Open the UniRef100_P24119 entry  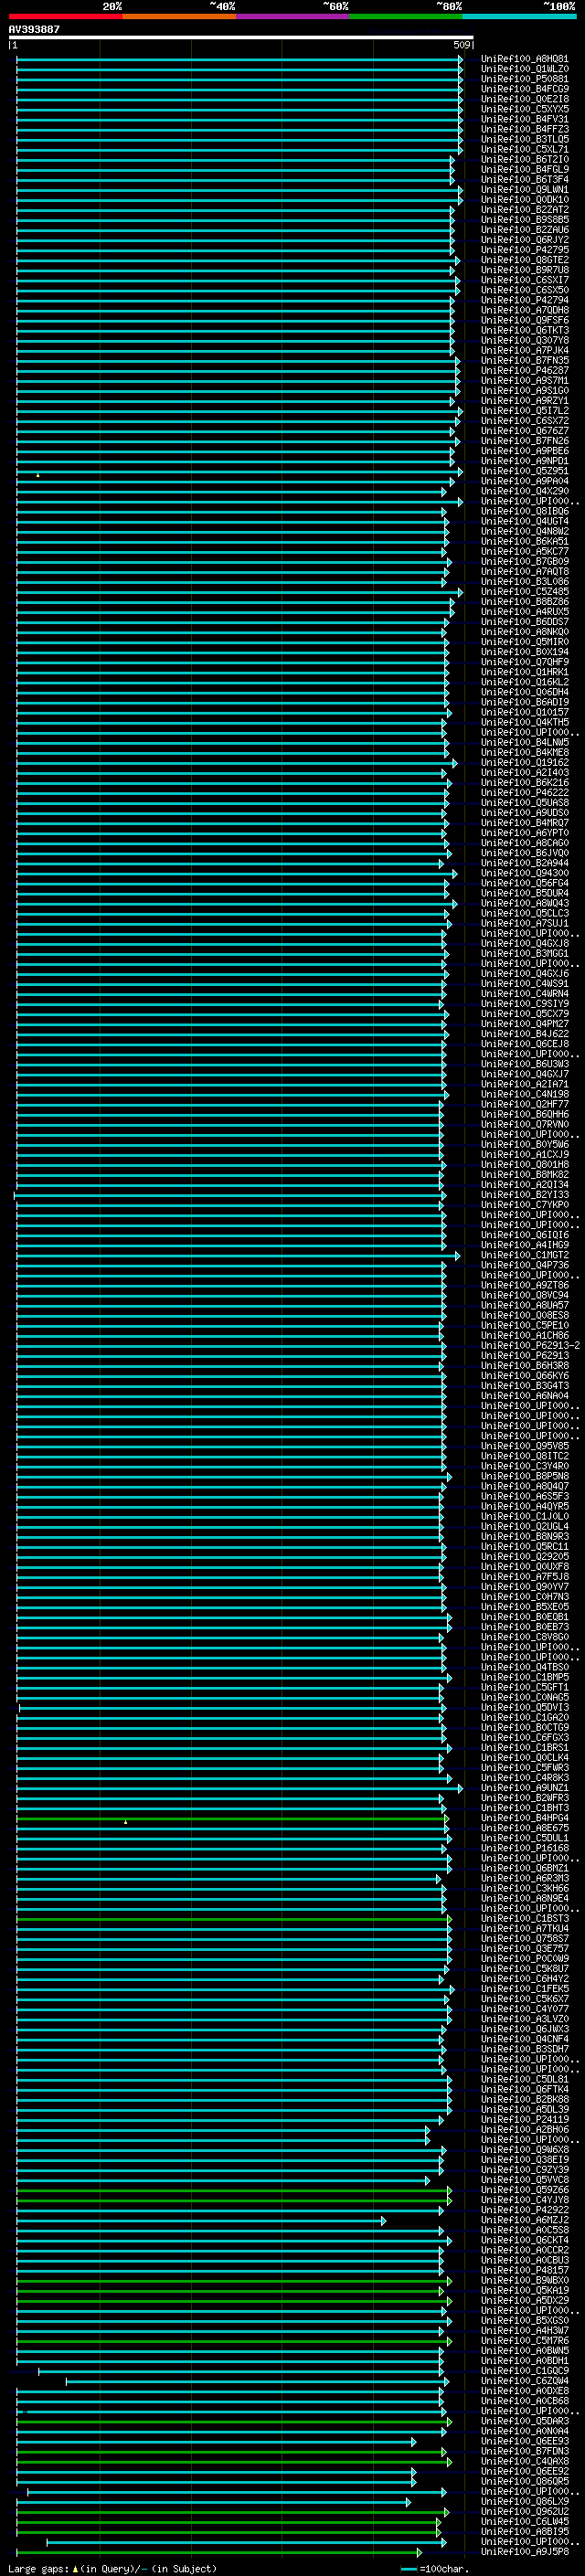click(524, 2119)
